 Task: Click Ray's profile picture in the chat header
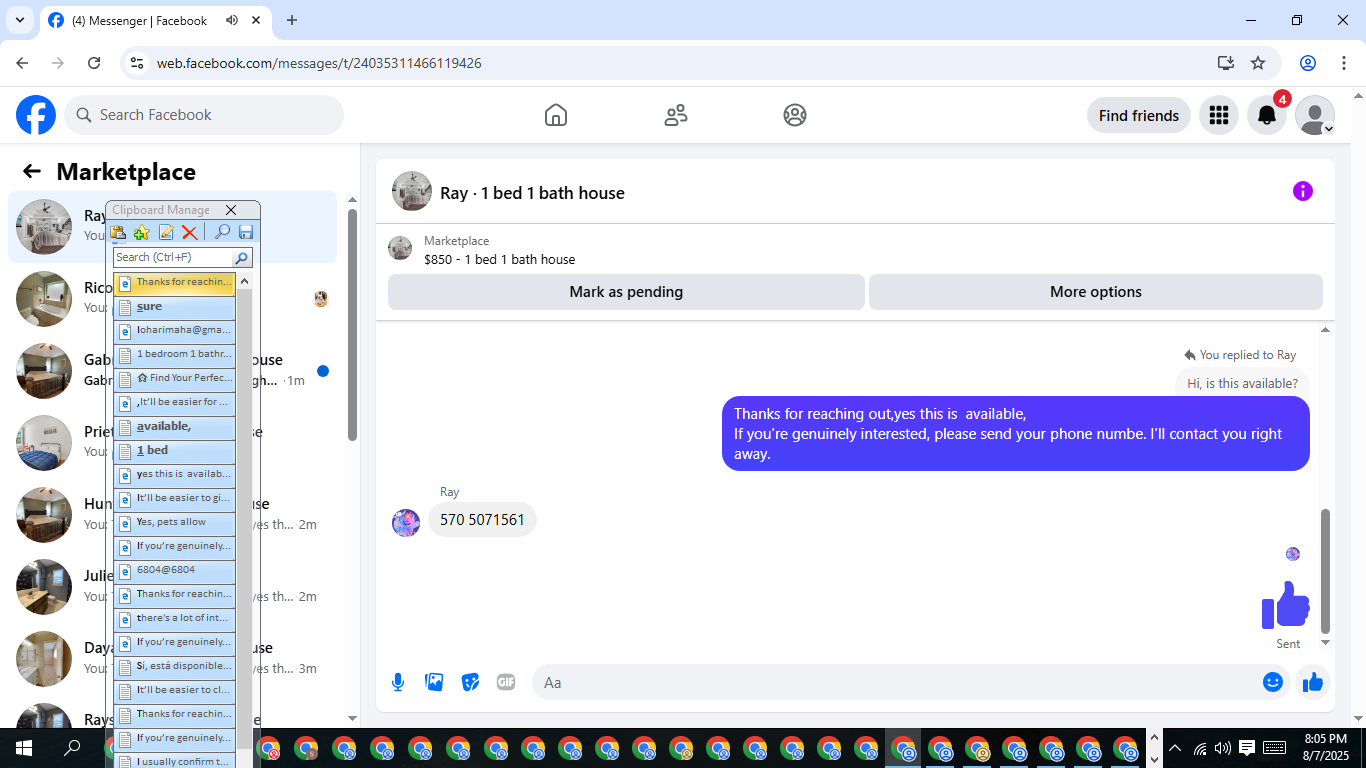pyautogui.click(x=412, y=191)
